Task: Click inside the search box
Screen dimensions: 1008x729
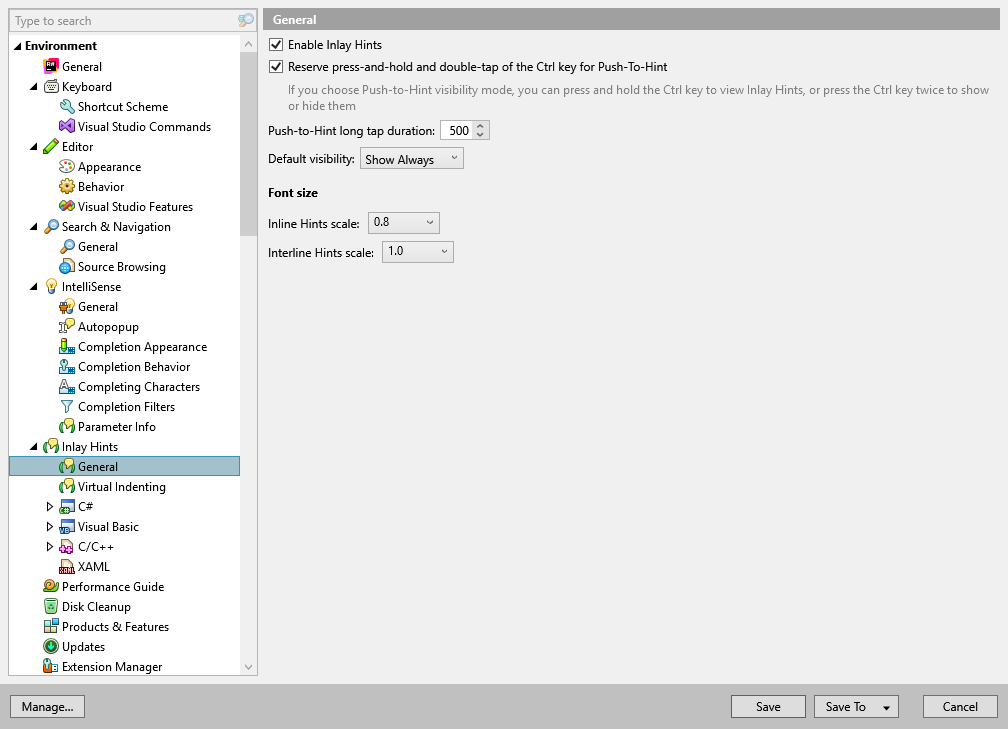Action: coord(120,20)
